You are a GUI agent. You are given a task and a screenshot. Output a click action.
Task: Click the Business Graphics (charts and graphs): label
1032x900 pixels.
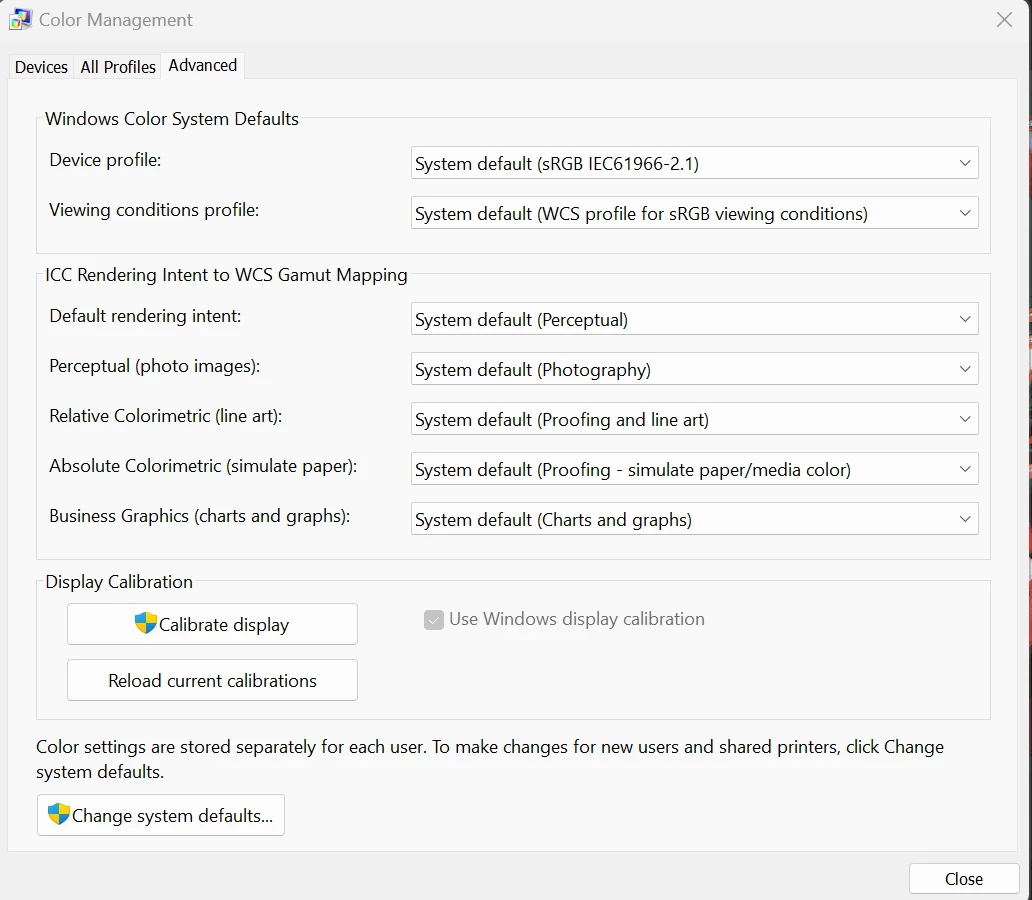pyautogui.click(x=199, y=516)
